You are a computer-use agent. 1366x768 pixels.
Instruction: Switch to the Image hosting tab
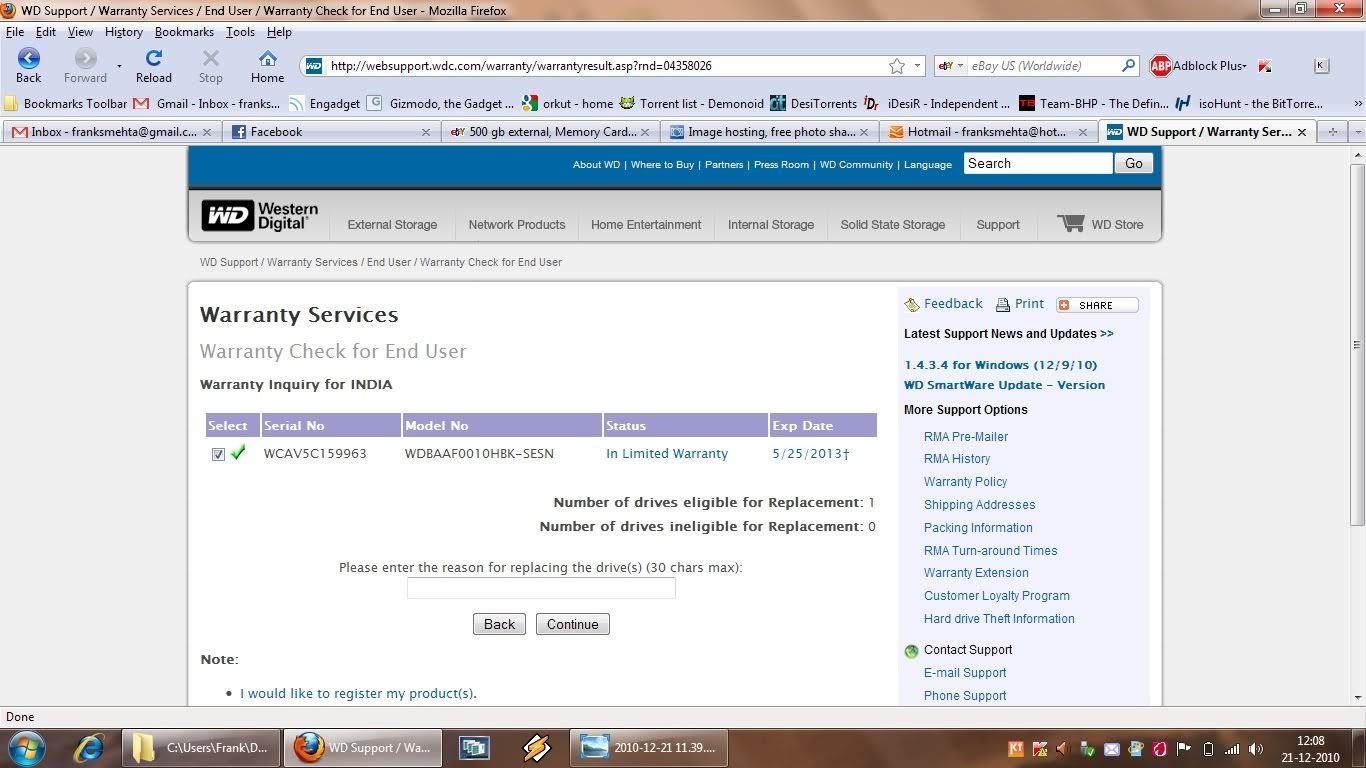(x=768, y=132)
